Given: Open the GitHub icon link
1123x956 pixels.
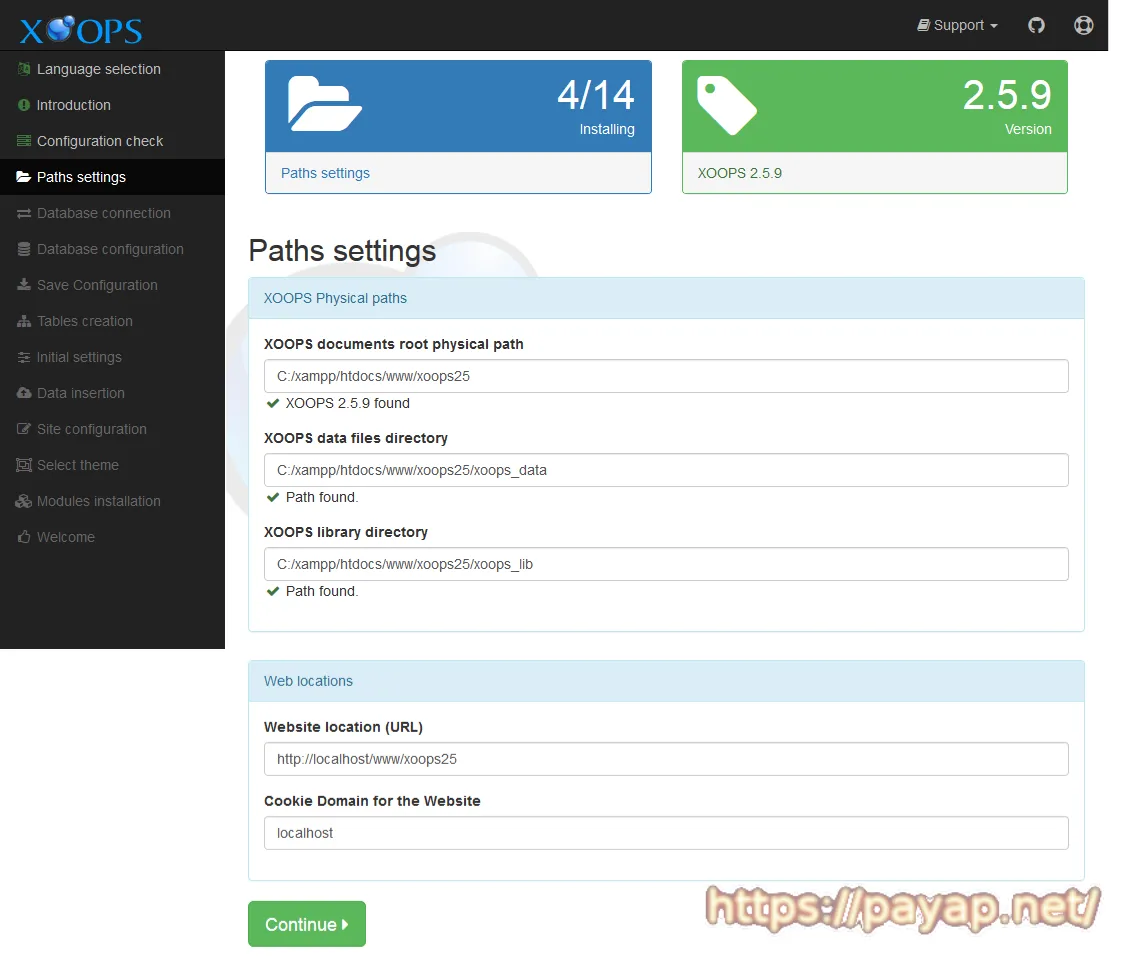Looking at the screenshot, I should (x=1036, y=26).
